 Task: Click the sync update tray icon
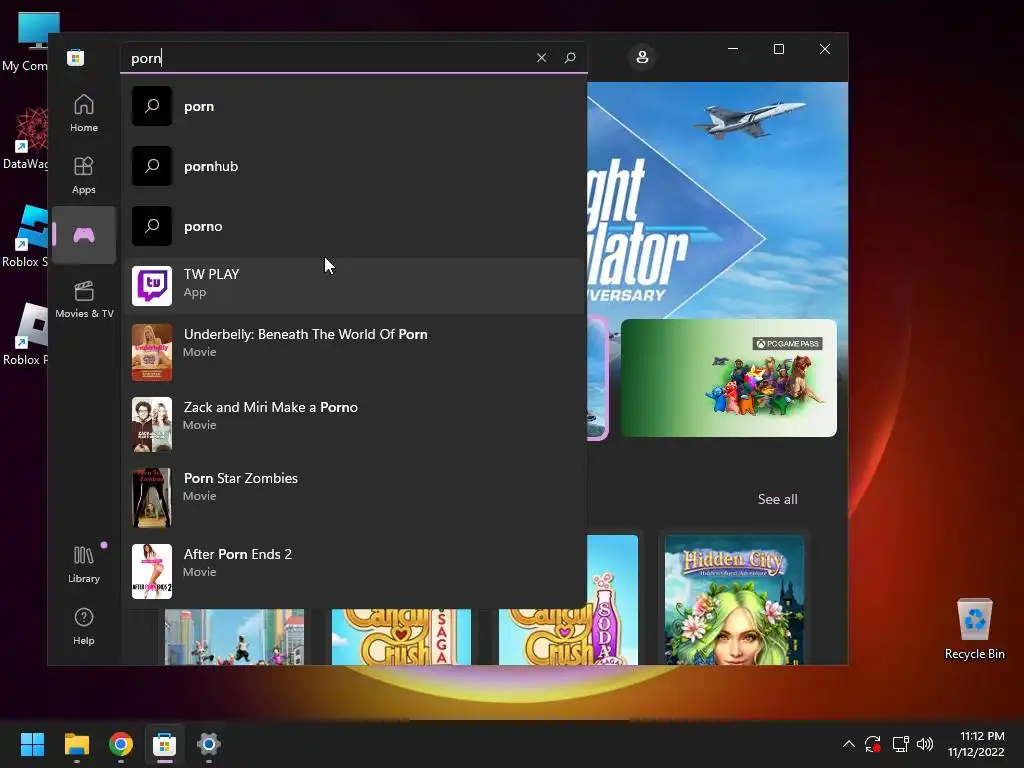tap(873, 744)
